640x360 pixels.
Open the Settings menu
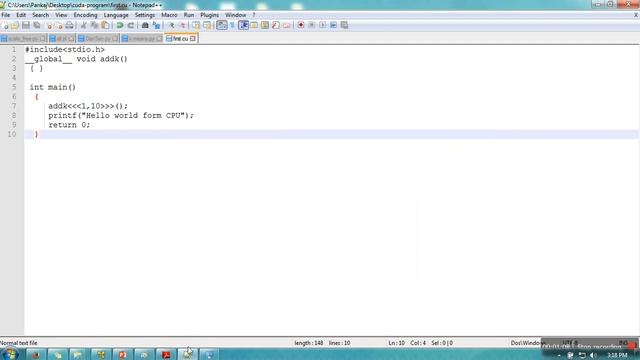point(144,15)
